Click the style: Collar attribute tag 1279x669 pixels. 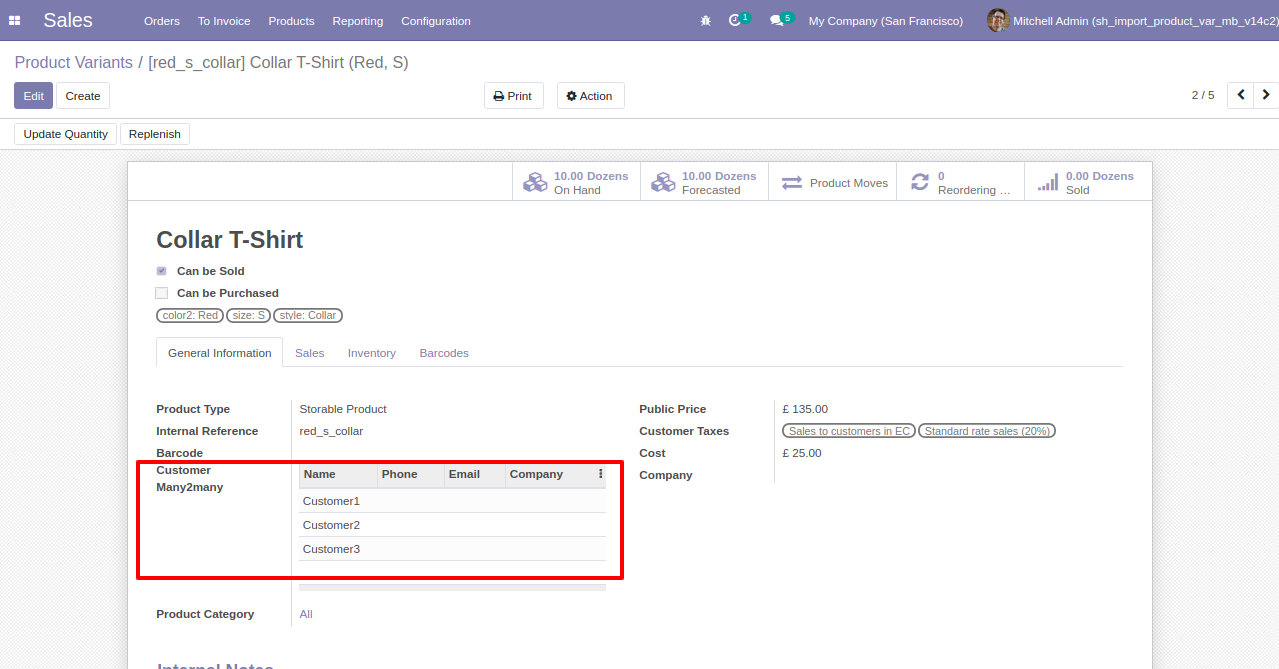308,315
